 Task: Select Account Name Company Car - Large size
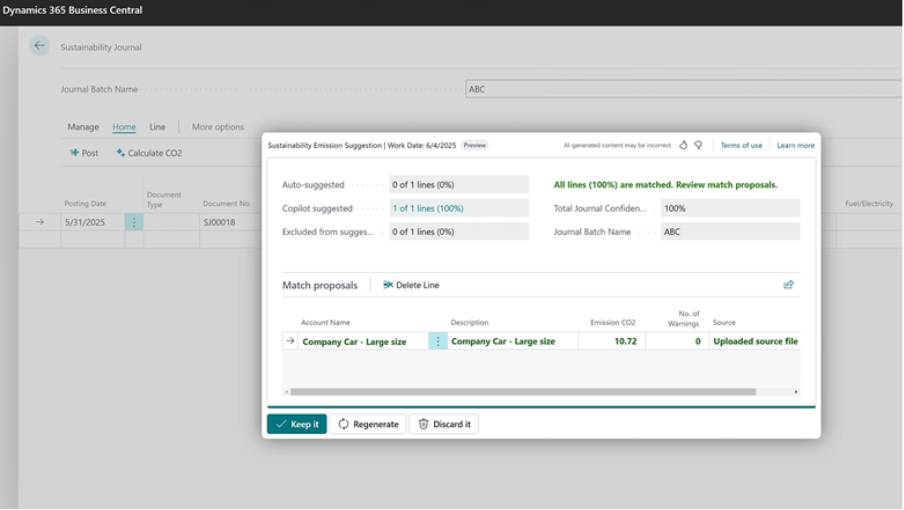pyautogui.click(x=355, y=342)
